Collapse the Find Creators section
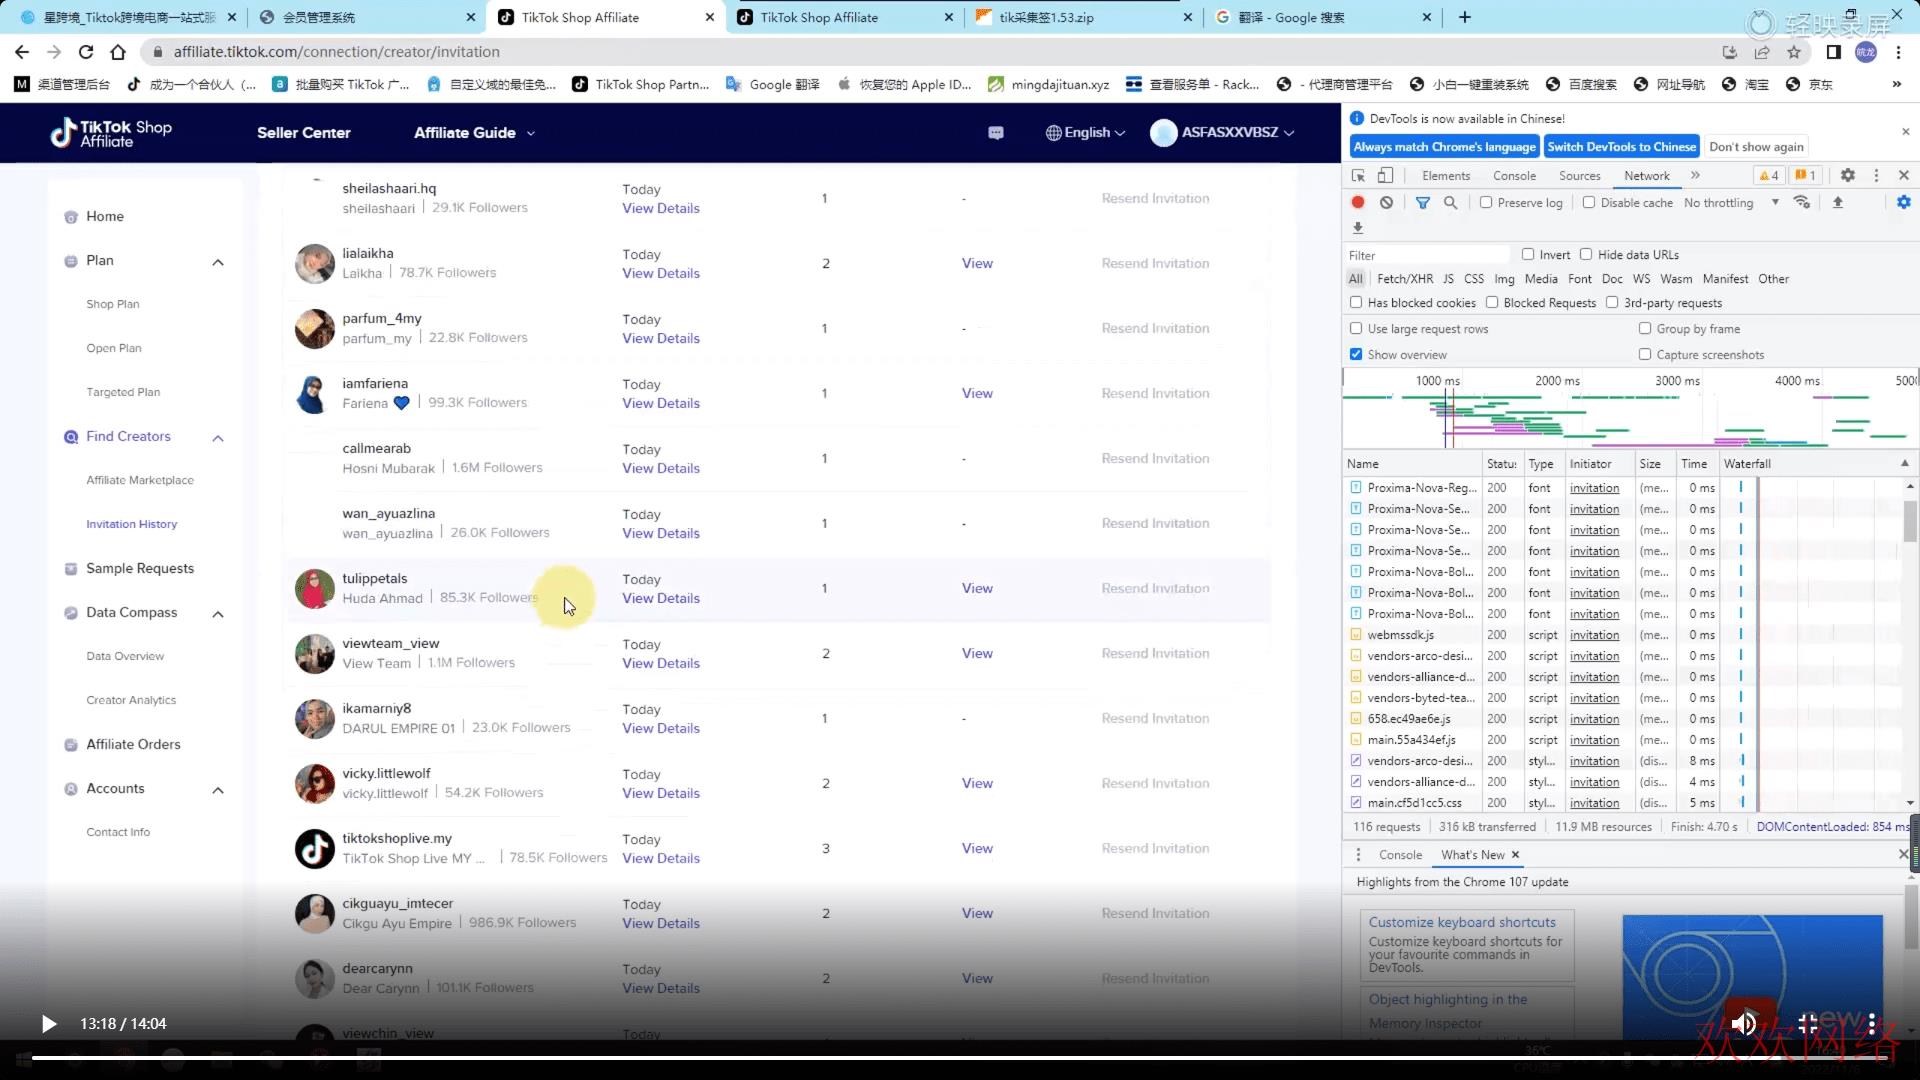This screenshot has height=1080, width=1920. [x=218, y=438]
